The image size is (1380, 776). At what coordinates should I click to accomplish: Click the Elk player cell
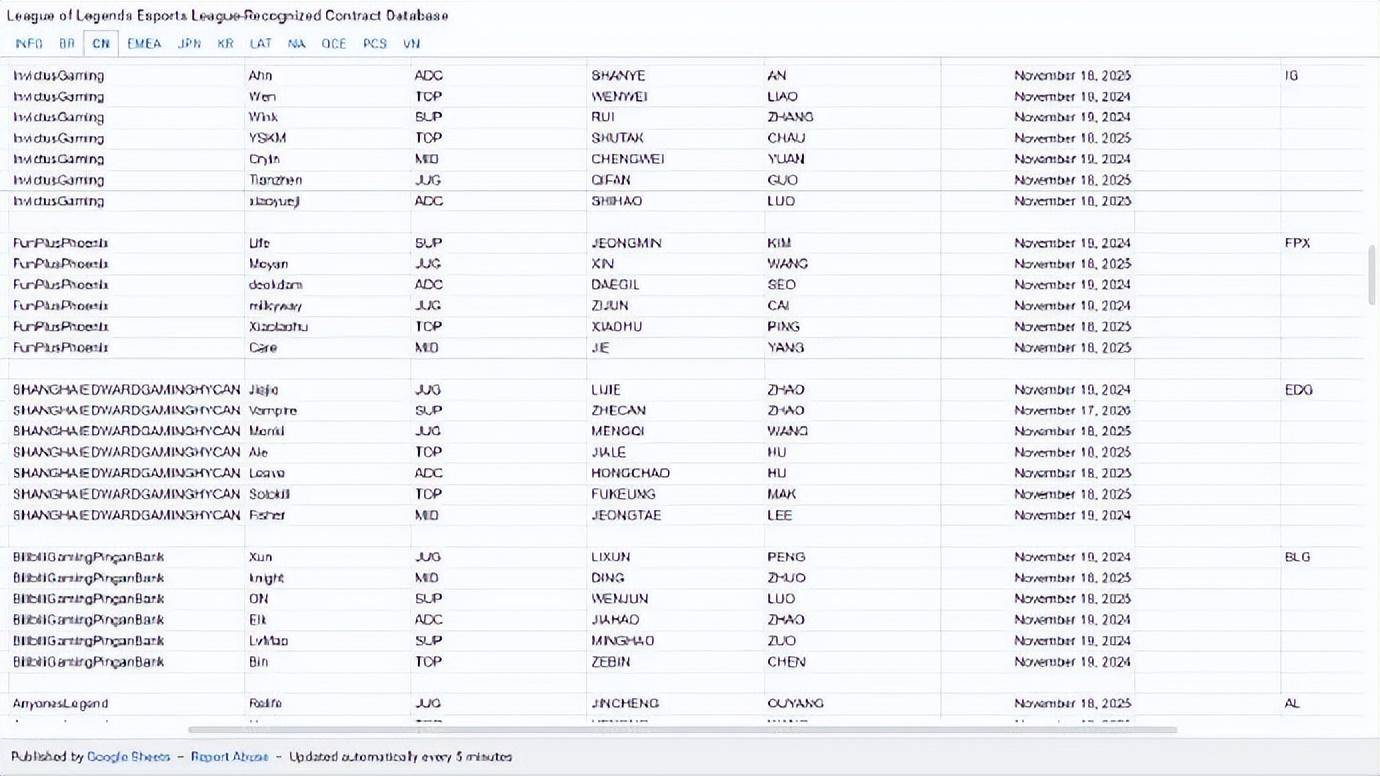point(328,620)
